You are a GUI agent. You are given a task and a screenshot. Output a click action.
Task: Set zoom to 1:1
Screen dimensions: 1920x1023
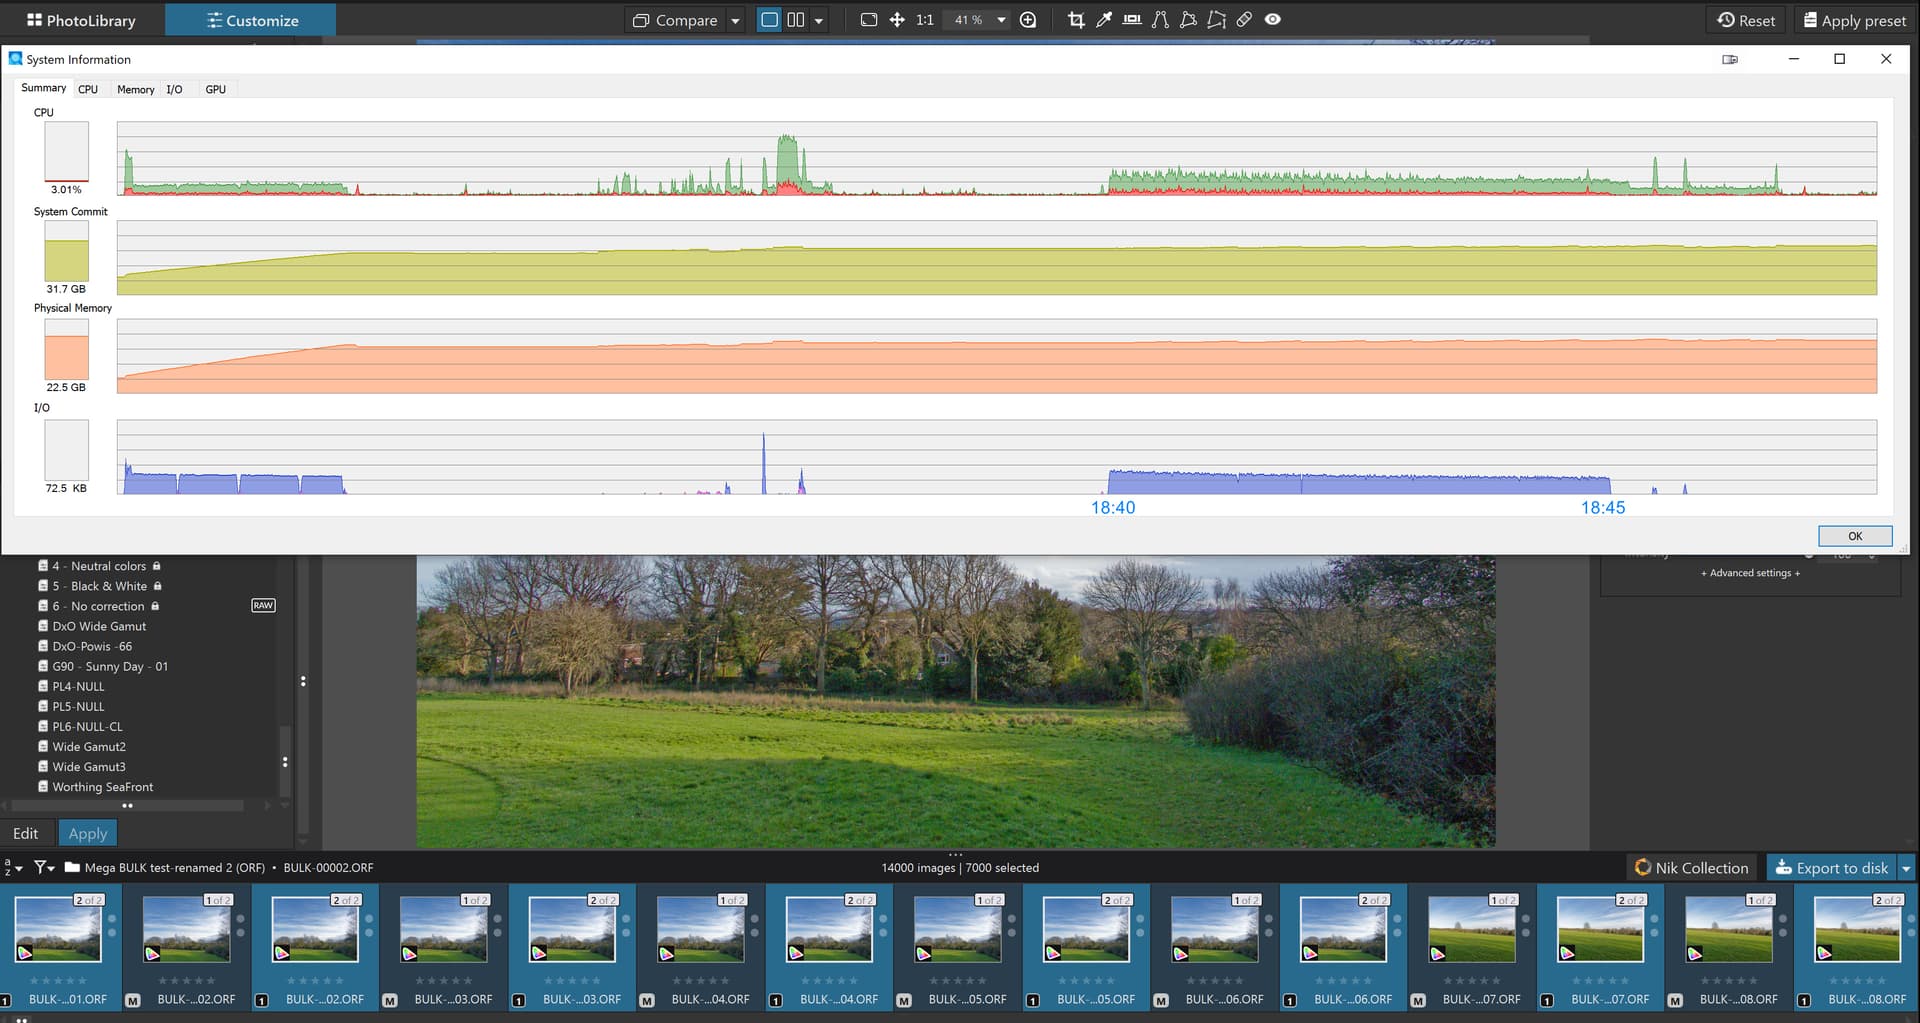[925, 20]
